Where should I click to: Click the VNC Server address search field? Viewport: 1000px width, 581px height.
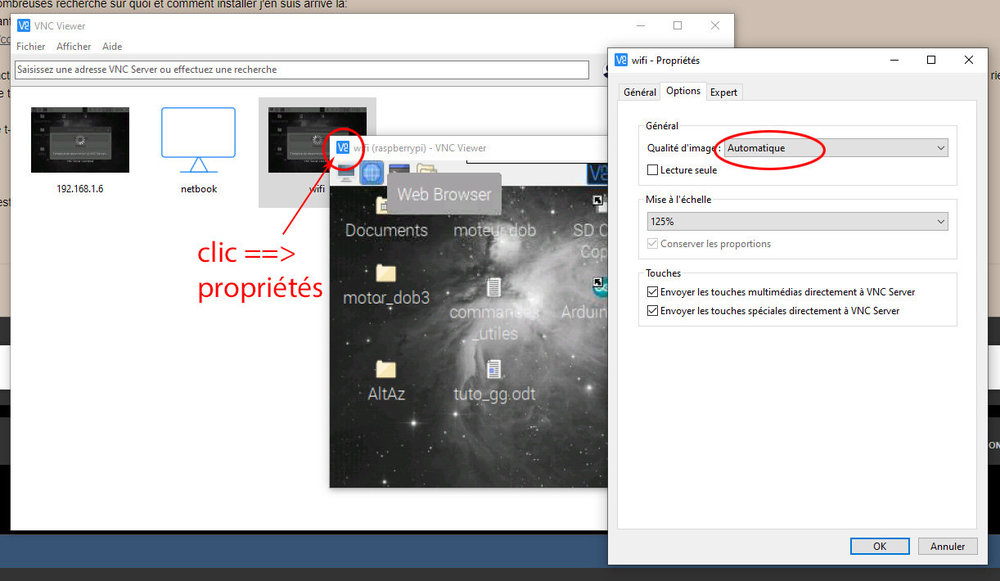[x=302, y=70]
